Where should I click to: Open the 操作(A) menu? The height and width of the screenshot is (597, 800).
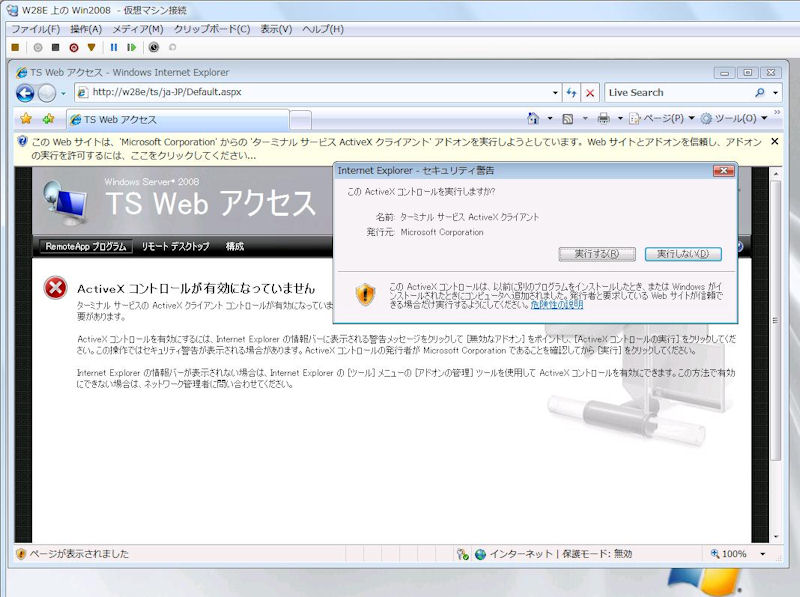[86, 29]
